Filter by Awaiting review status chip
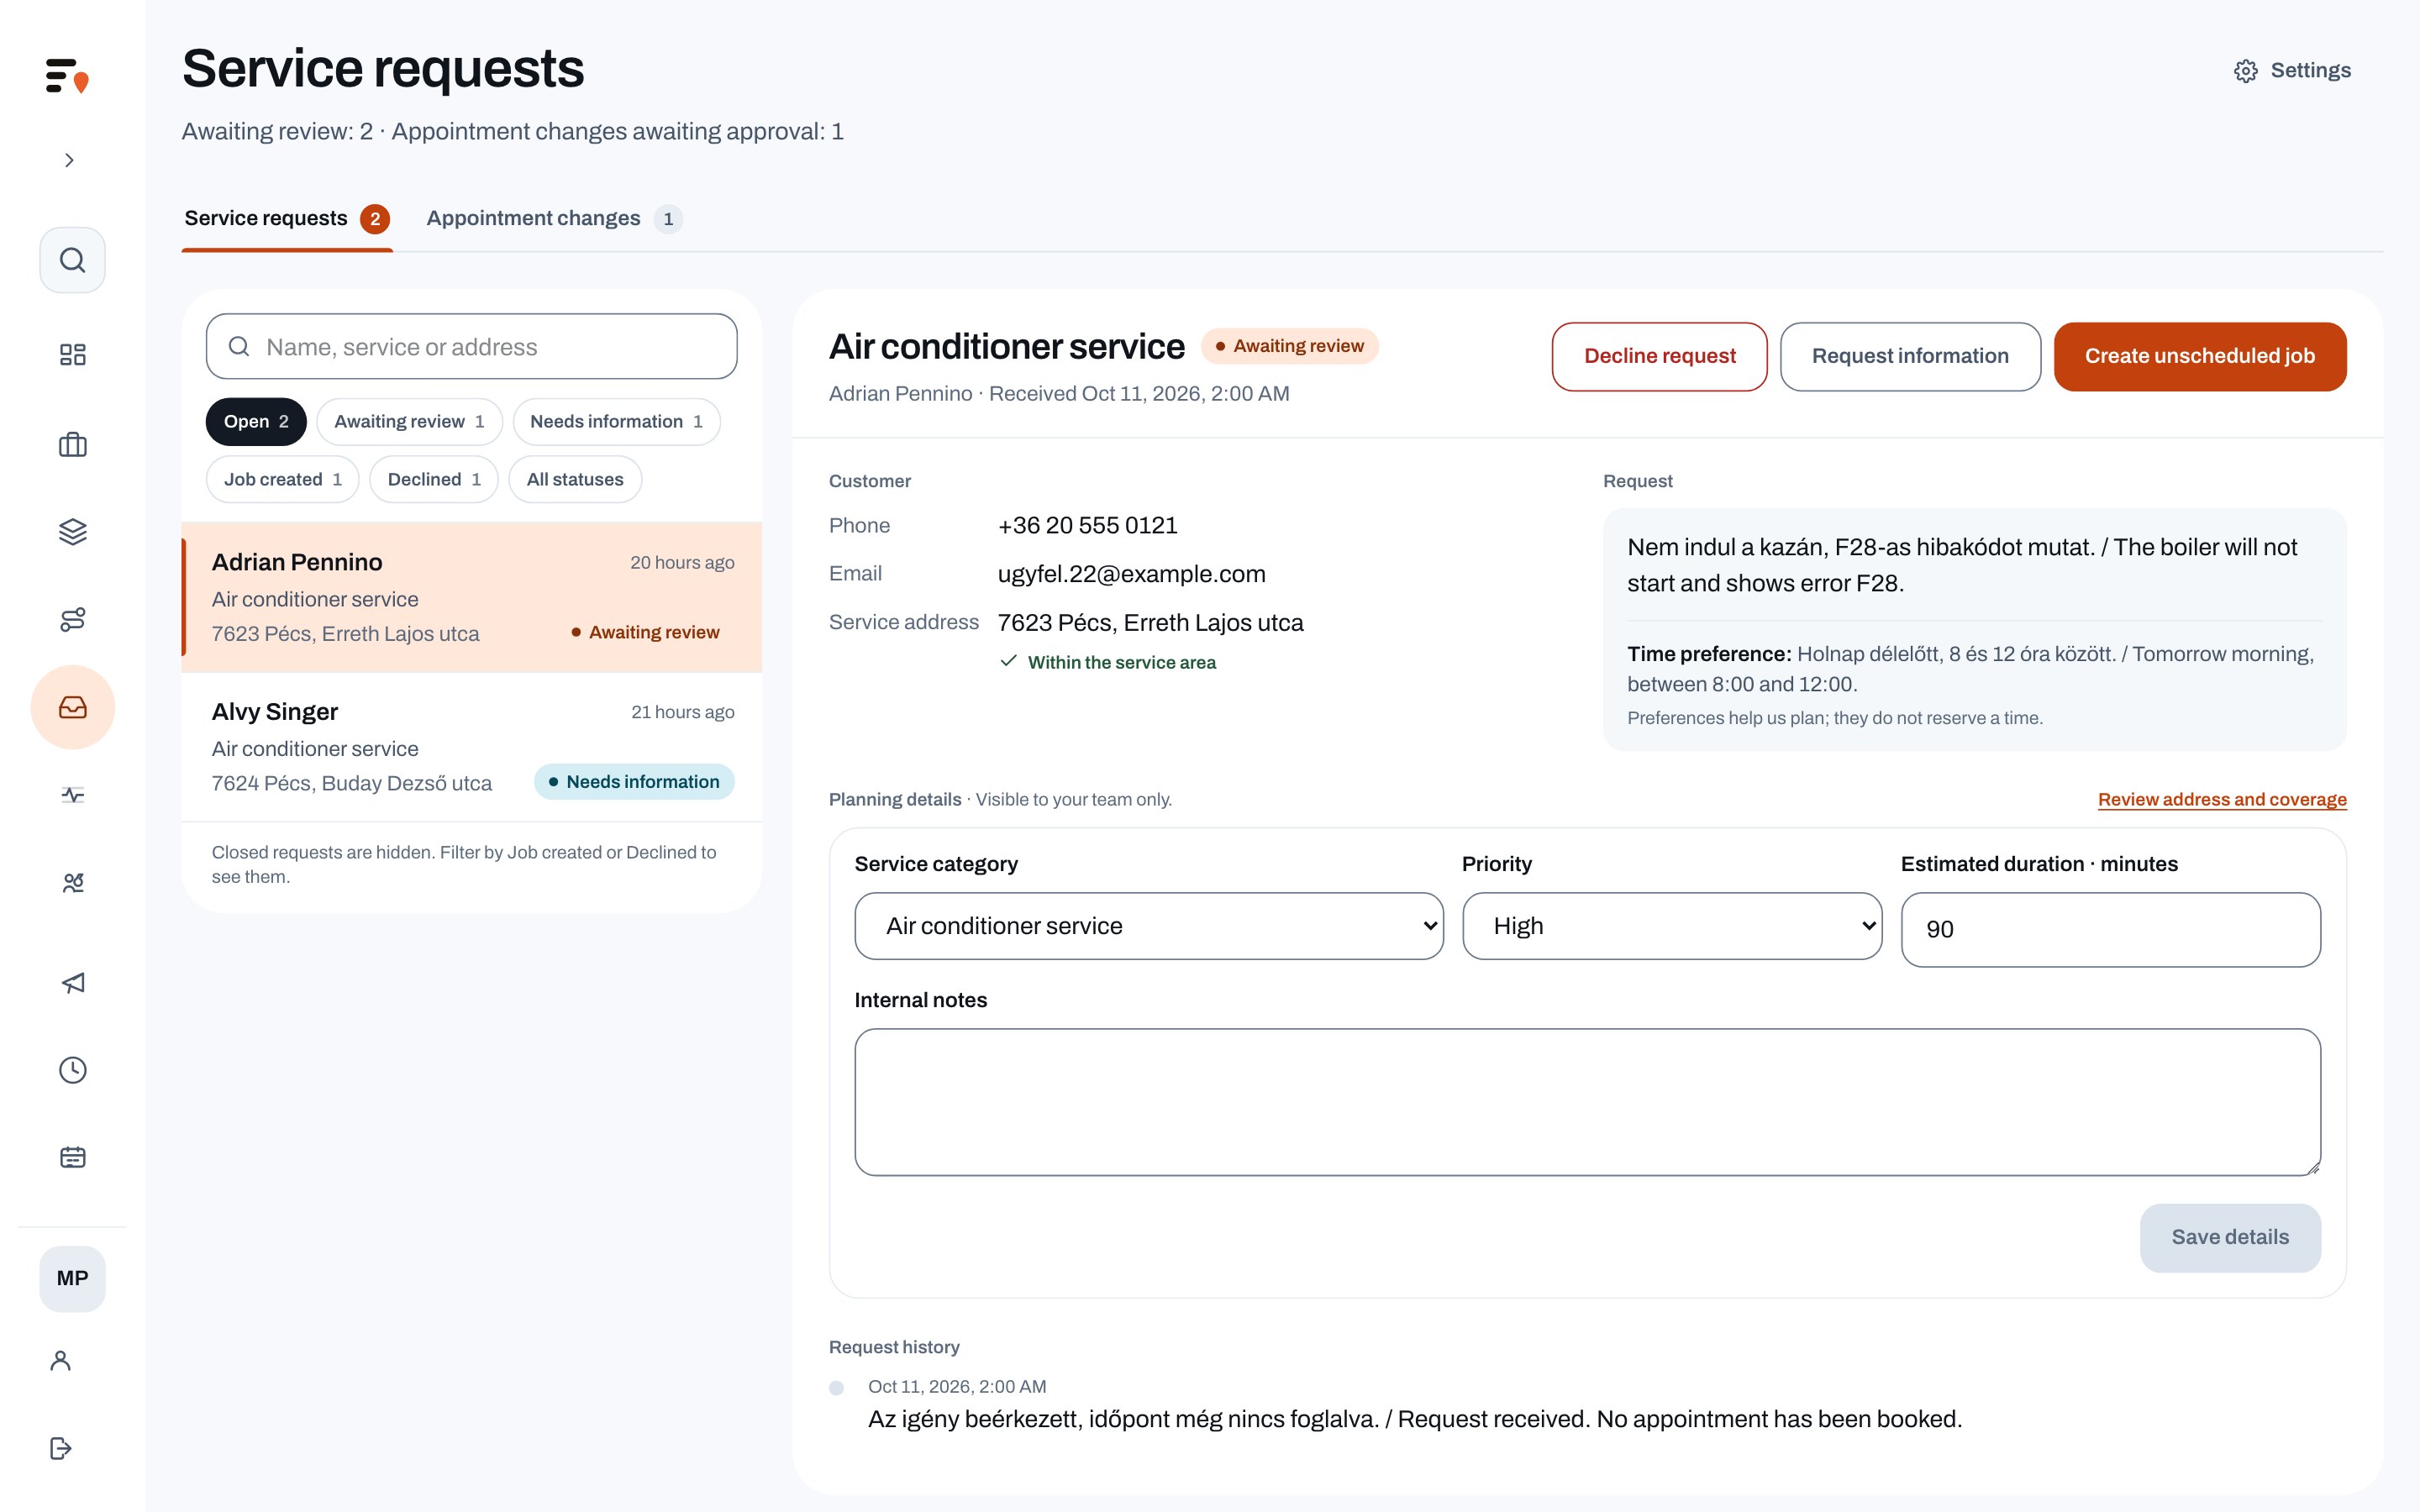Screen dimensions: 2420x1512 click(x=409, y=421)
